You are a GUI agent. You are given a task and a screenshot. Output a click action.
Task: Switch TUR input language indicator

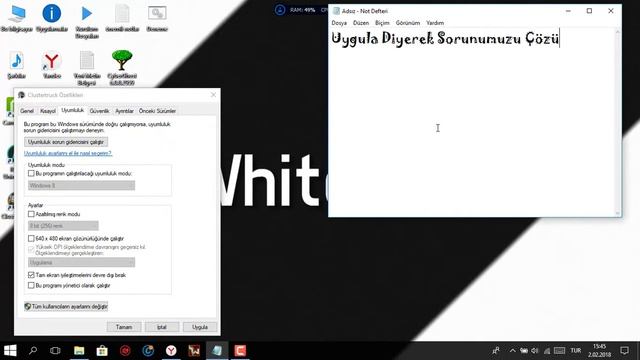click(x=576, y=351)
